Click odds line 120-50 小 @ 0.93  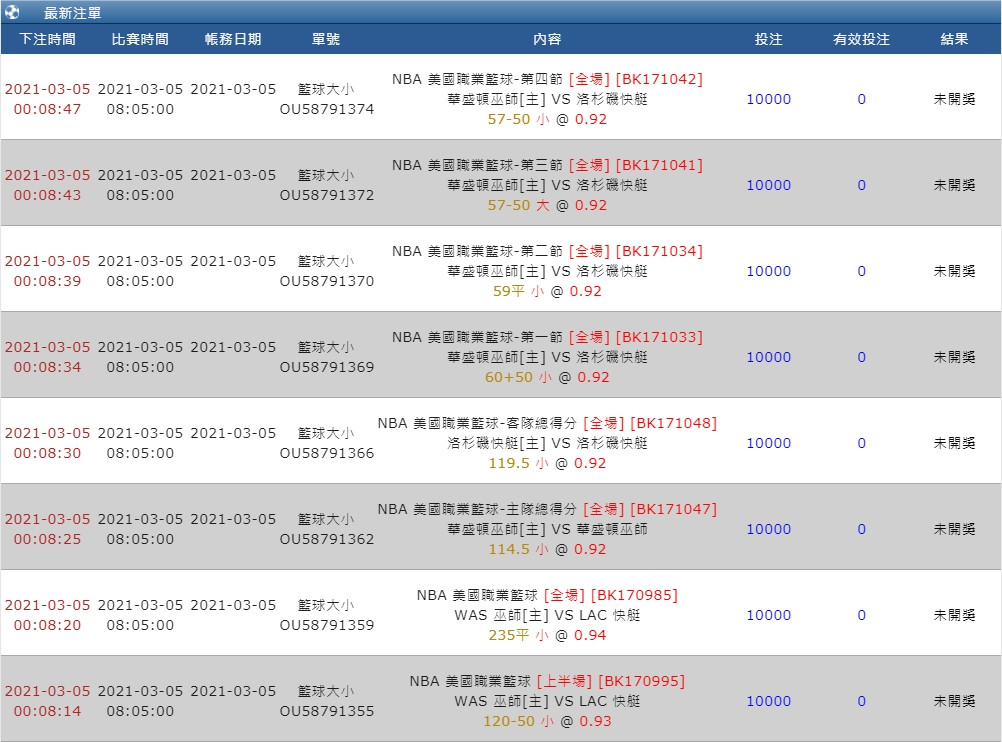(547, 721)
